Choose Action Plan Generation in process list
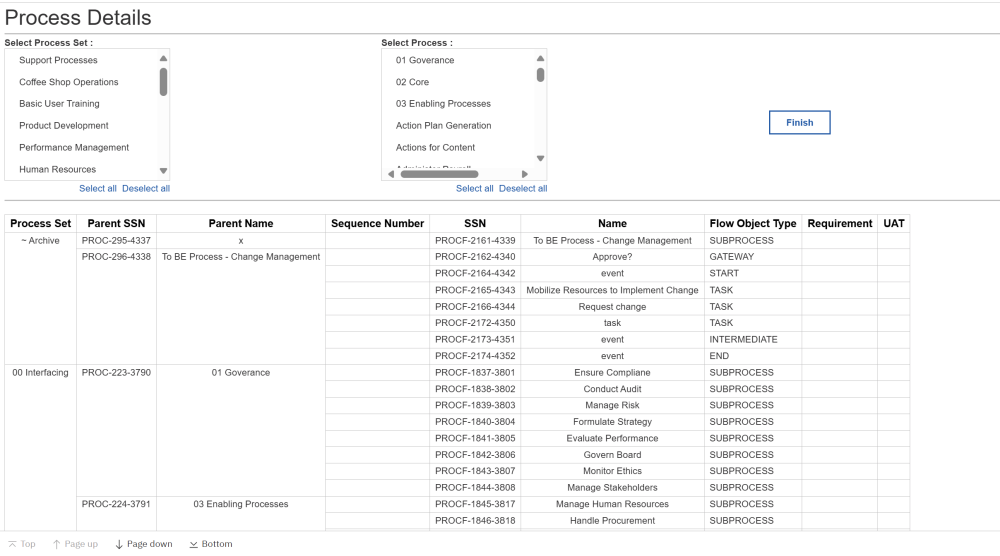Viewport: 1000px width, 556px height. 443,125
